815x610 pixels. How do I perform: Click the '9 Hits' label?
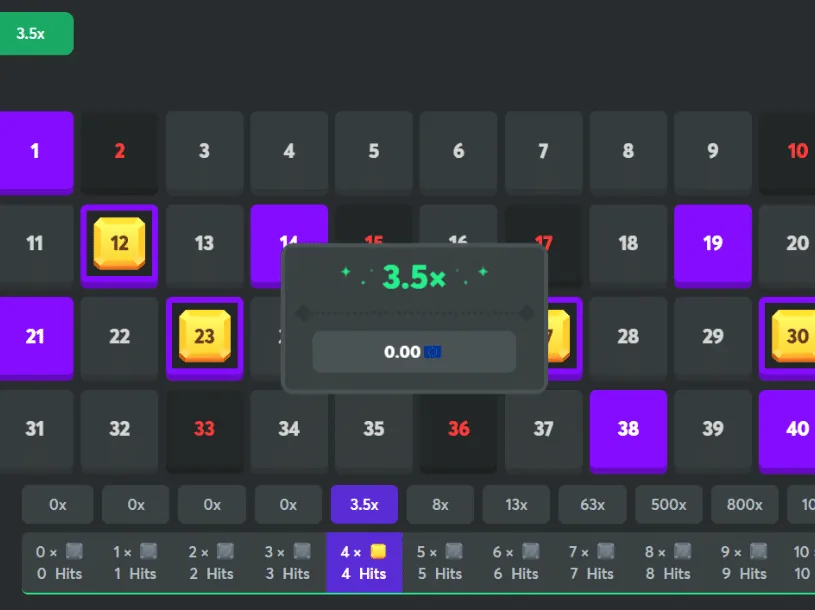point(744,574)
